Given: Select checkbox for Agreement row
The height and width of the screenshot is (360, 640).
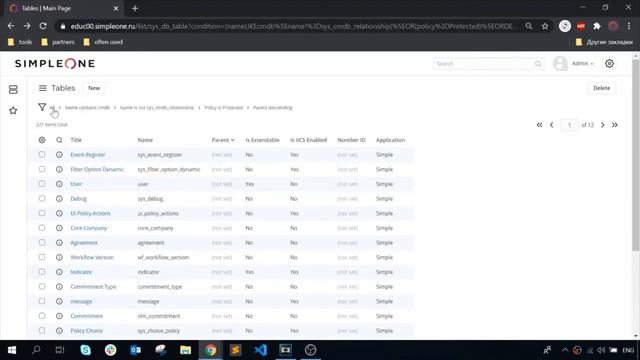Looking at the screenshot, I should [42, 243].
